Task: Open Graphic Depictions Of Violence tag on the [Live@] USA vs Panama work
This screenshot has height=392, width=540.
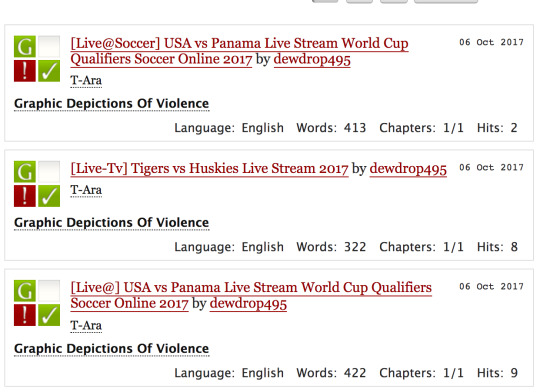Action: point(112,349)
